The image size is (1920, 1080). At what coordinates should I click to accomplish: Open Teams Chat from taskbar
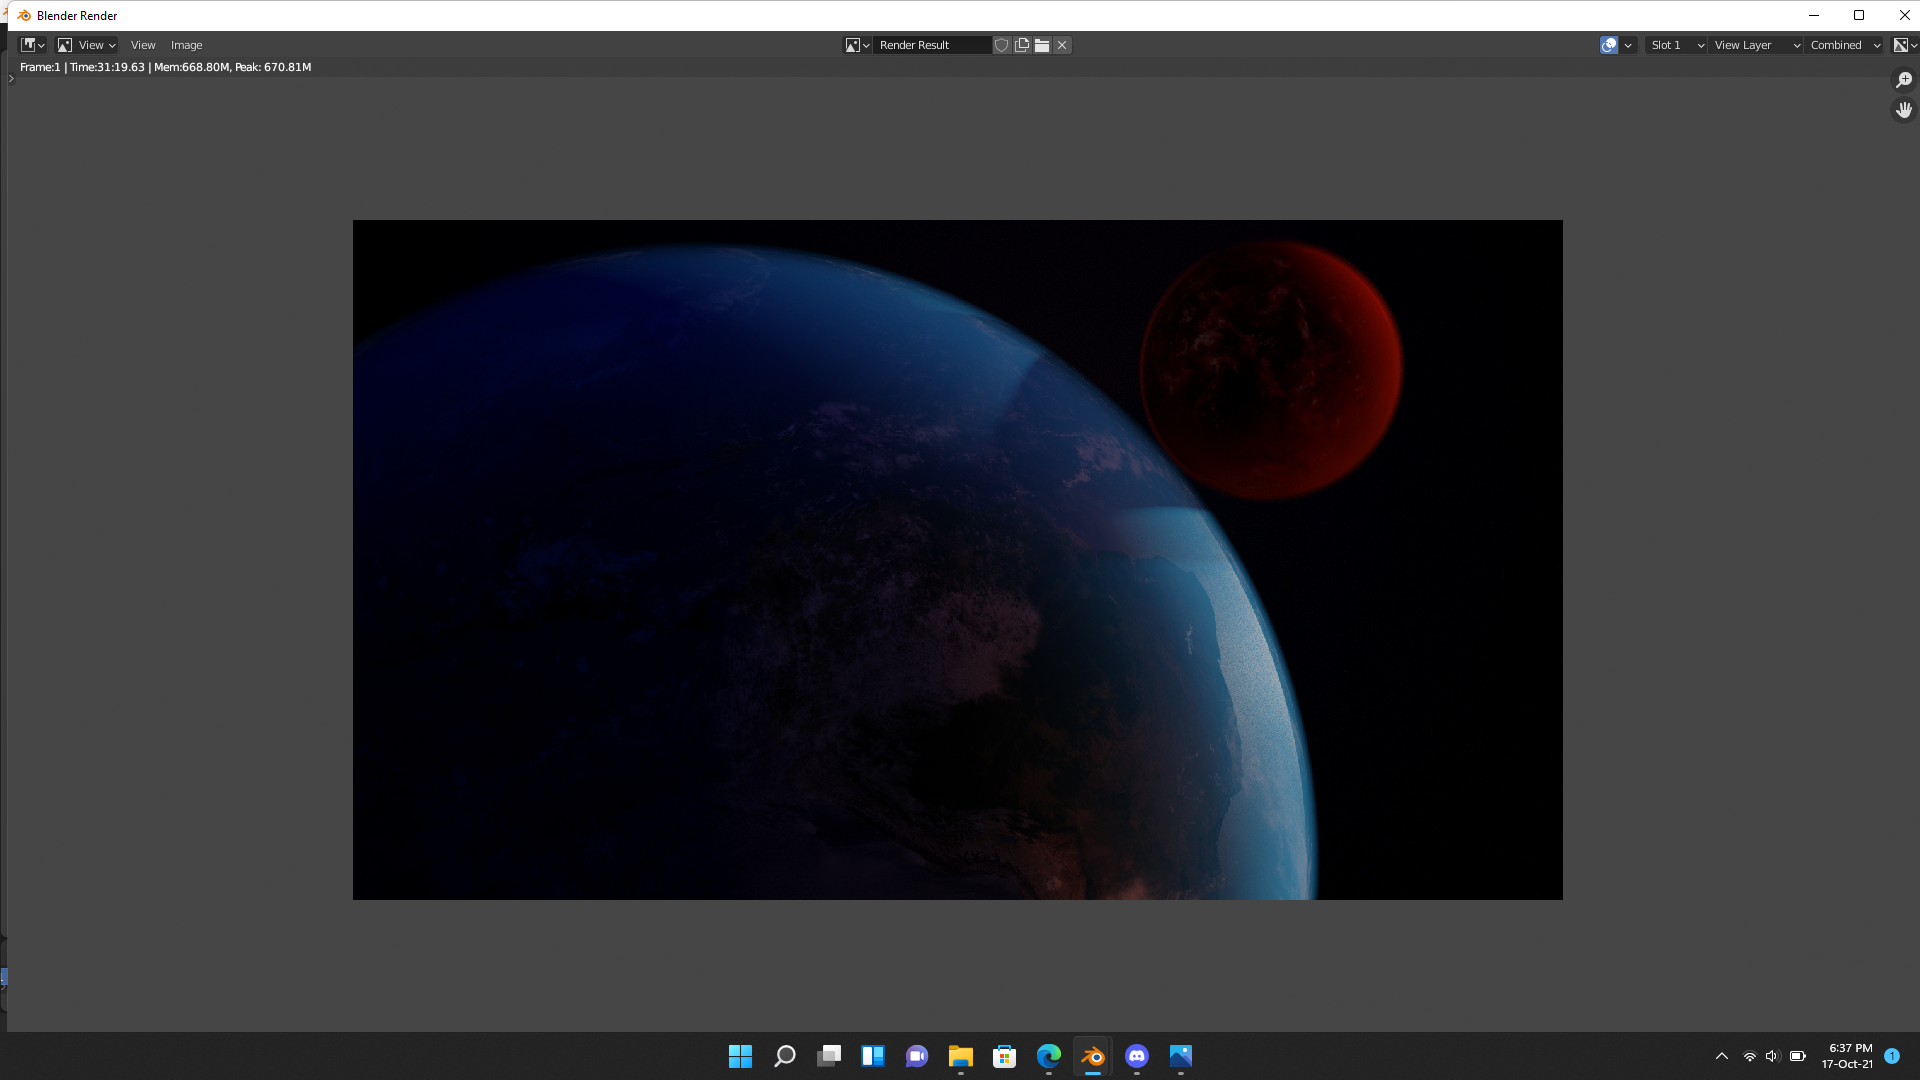pyautogui.click(x=917, y=1056)
